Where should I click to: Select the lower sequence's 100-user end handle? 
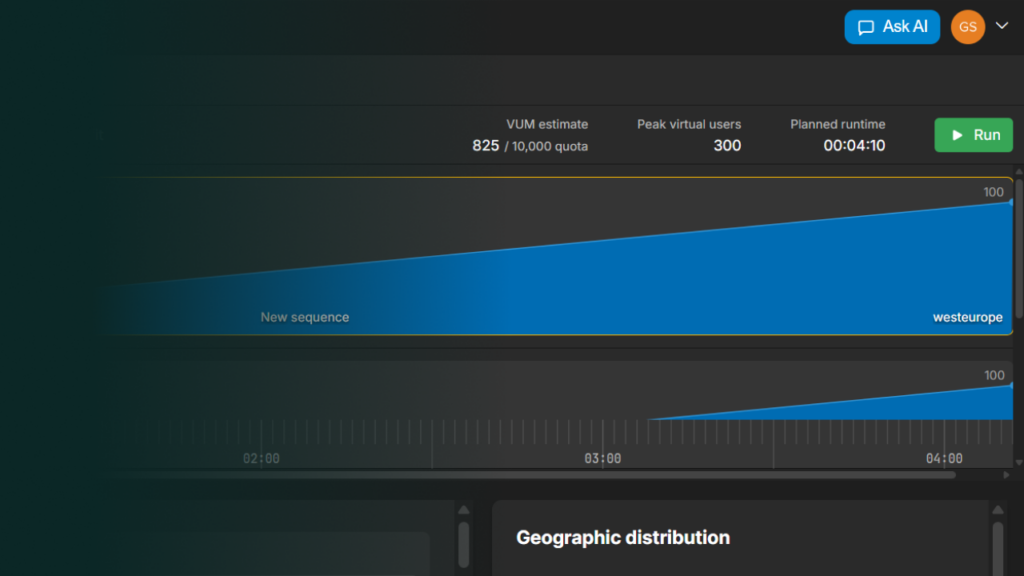coord(1011,385)
